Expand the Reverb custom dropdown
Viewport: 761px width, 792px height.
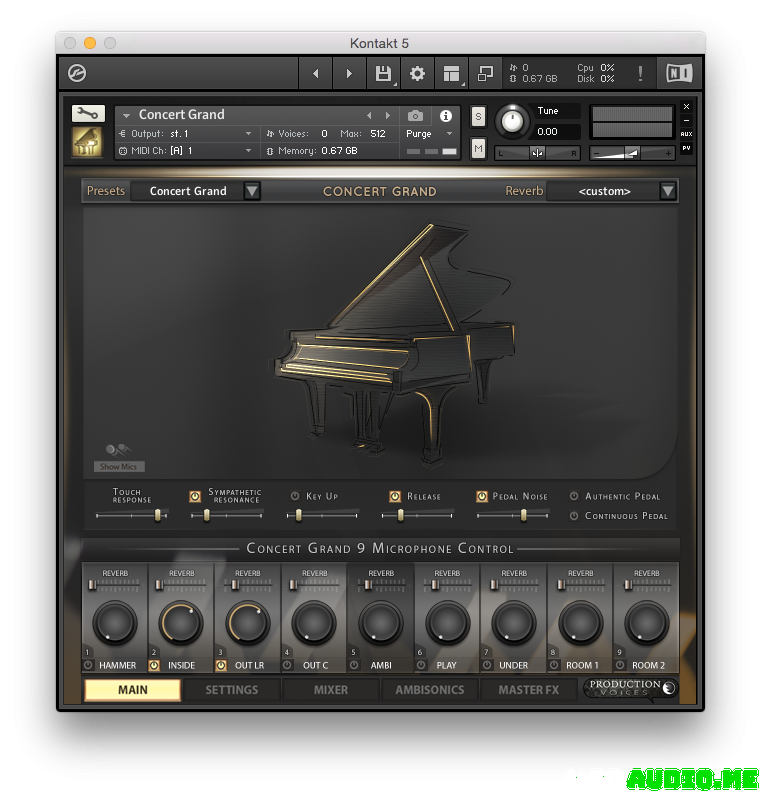668,191
